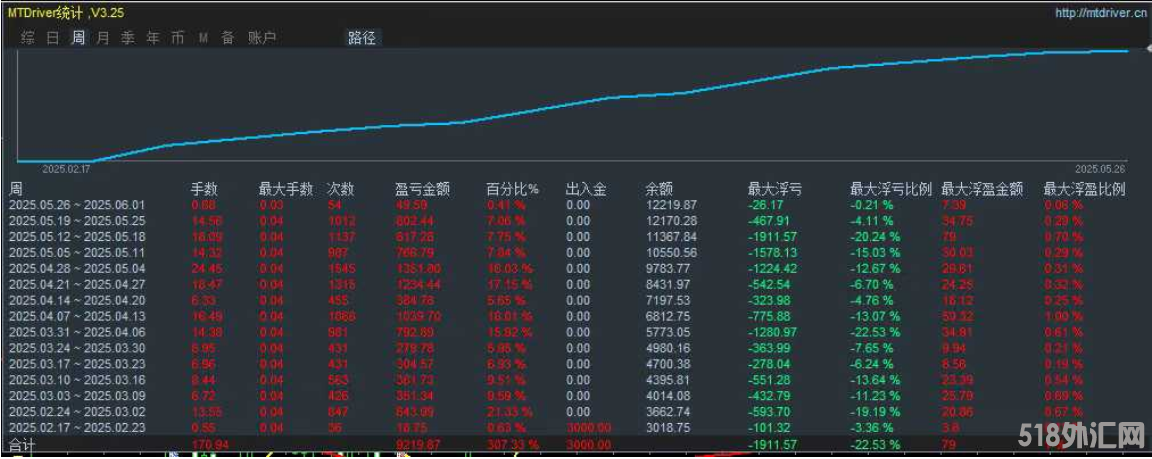Select the M tab

(204, 38)
